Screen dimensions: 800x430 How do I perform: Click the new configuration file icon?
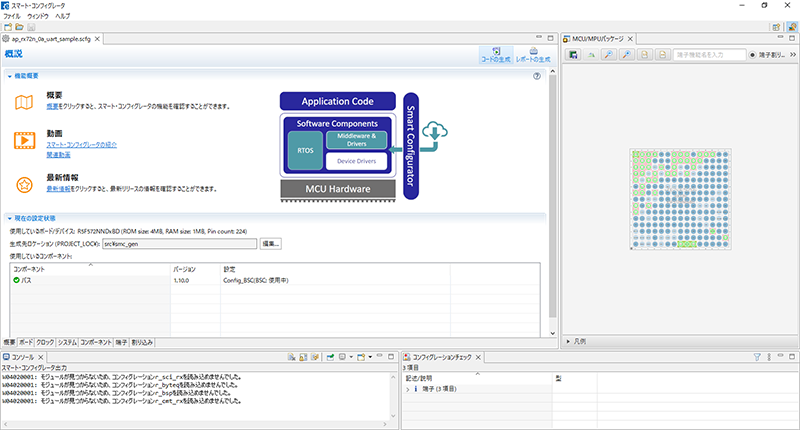pyautogui.click(x=8, y=27)
